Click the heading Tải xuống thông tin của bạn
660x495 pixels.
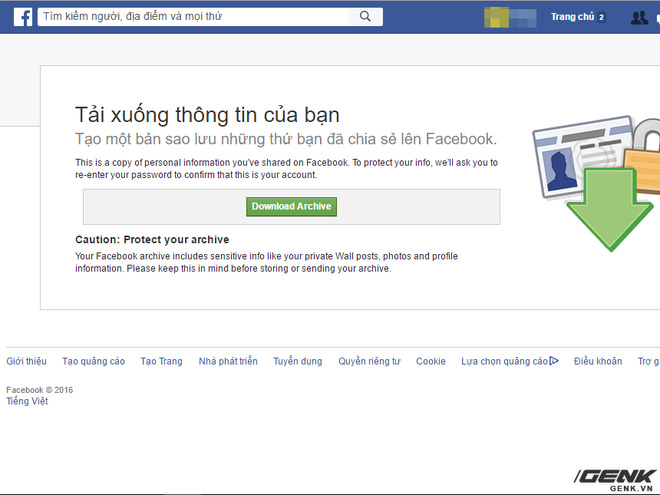coord(207,115)
